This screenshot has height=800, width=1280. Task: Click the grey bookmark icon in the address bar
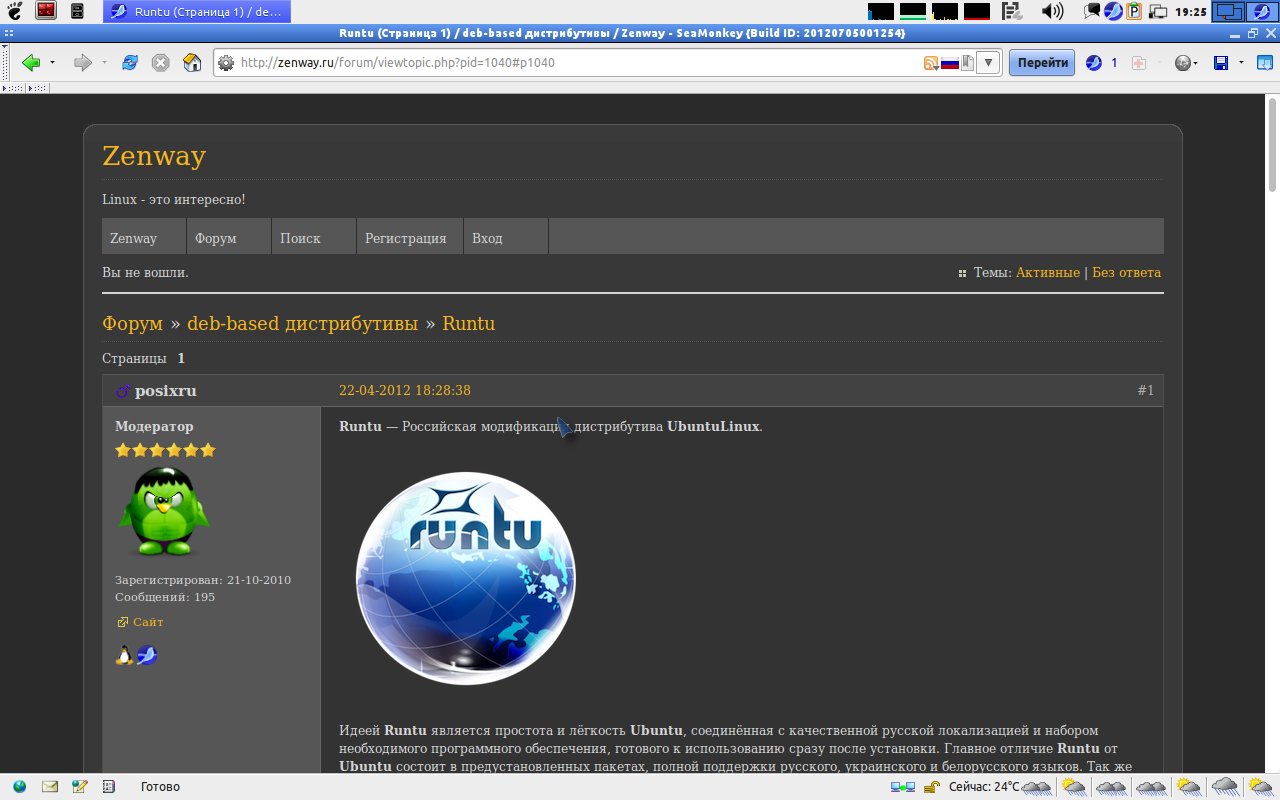click(967, 63)
